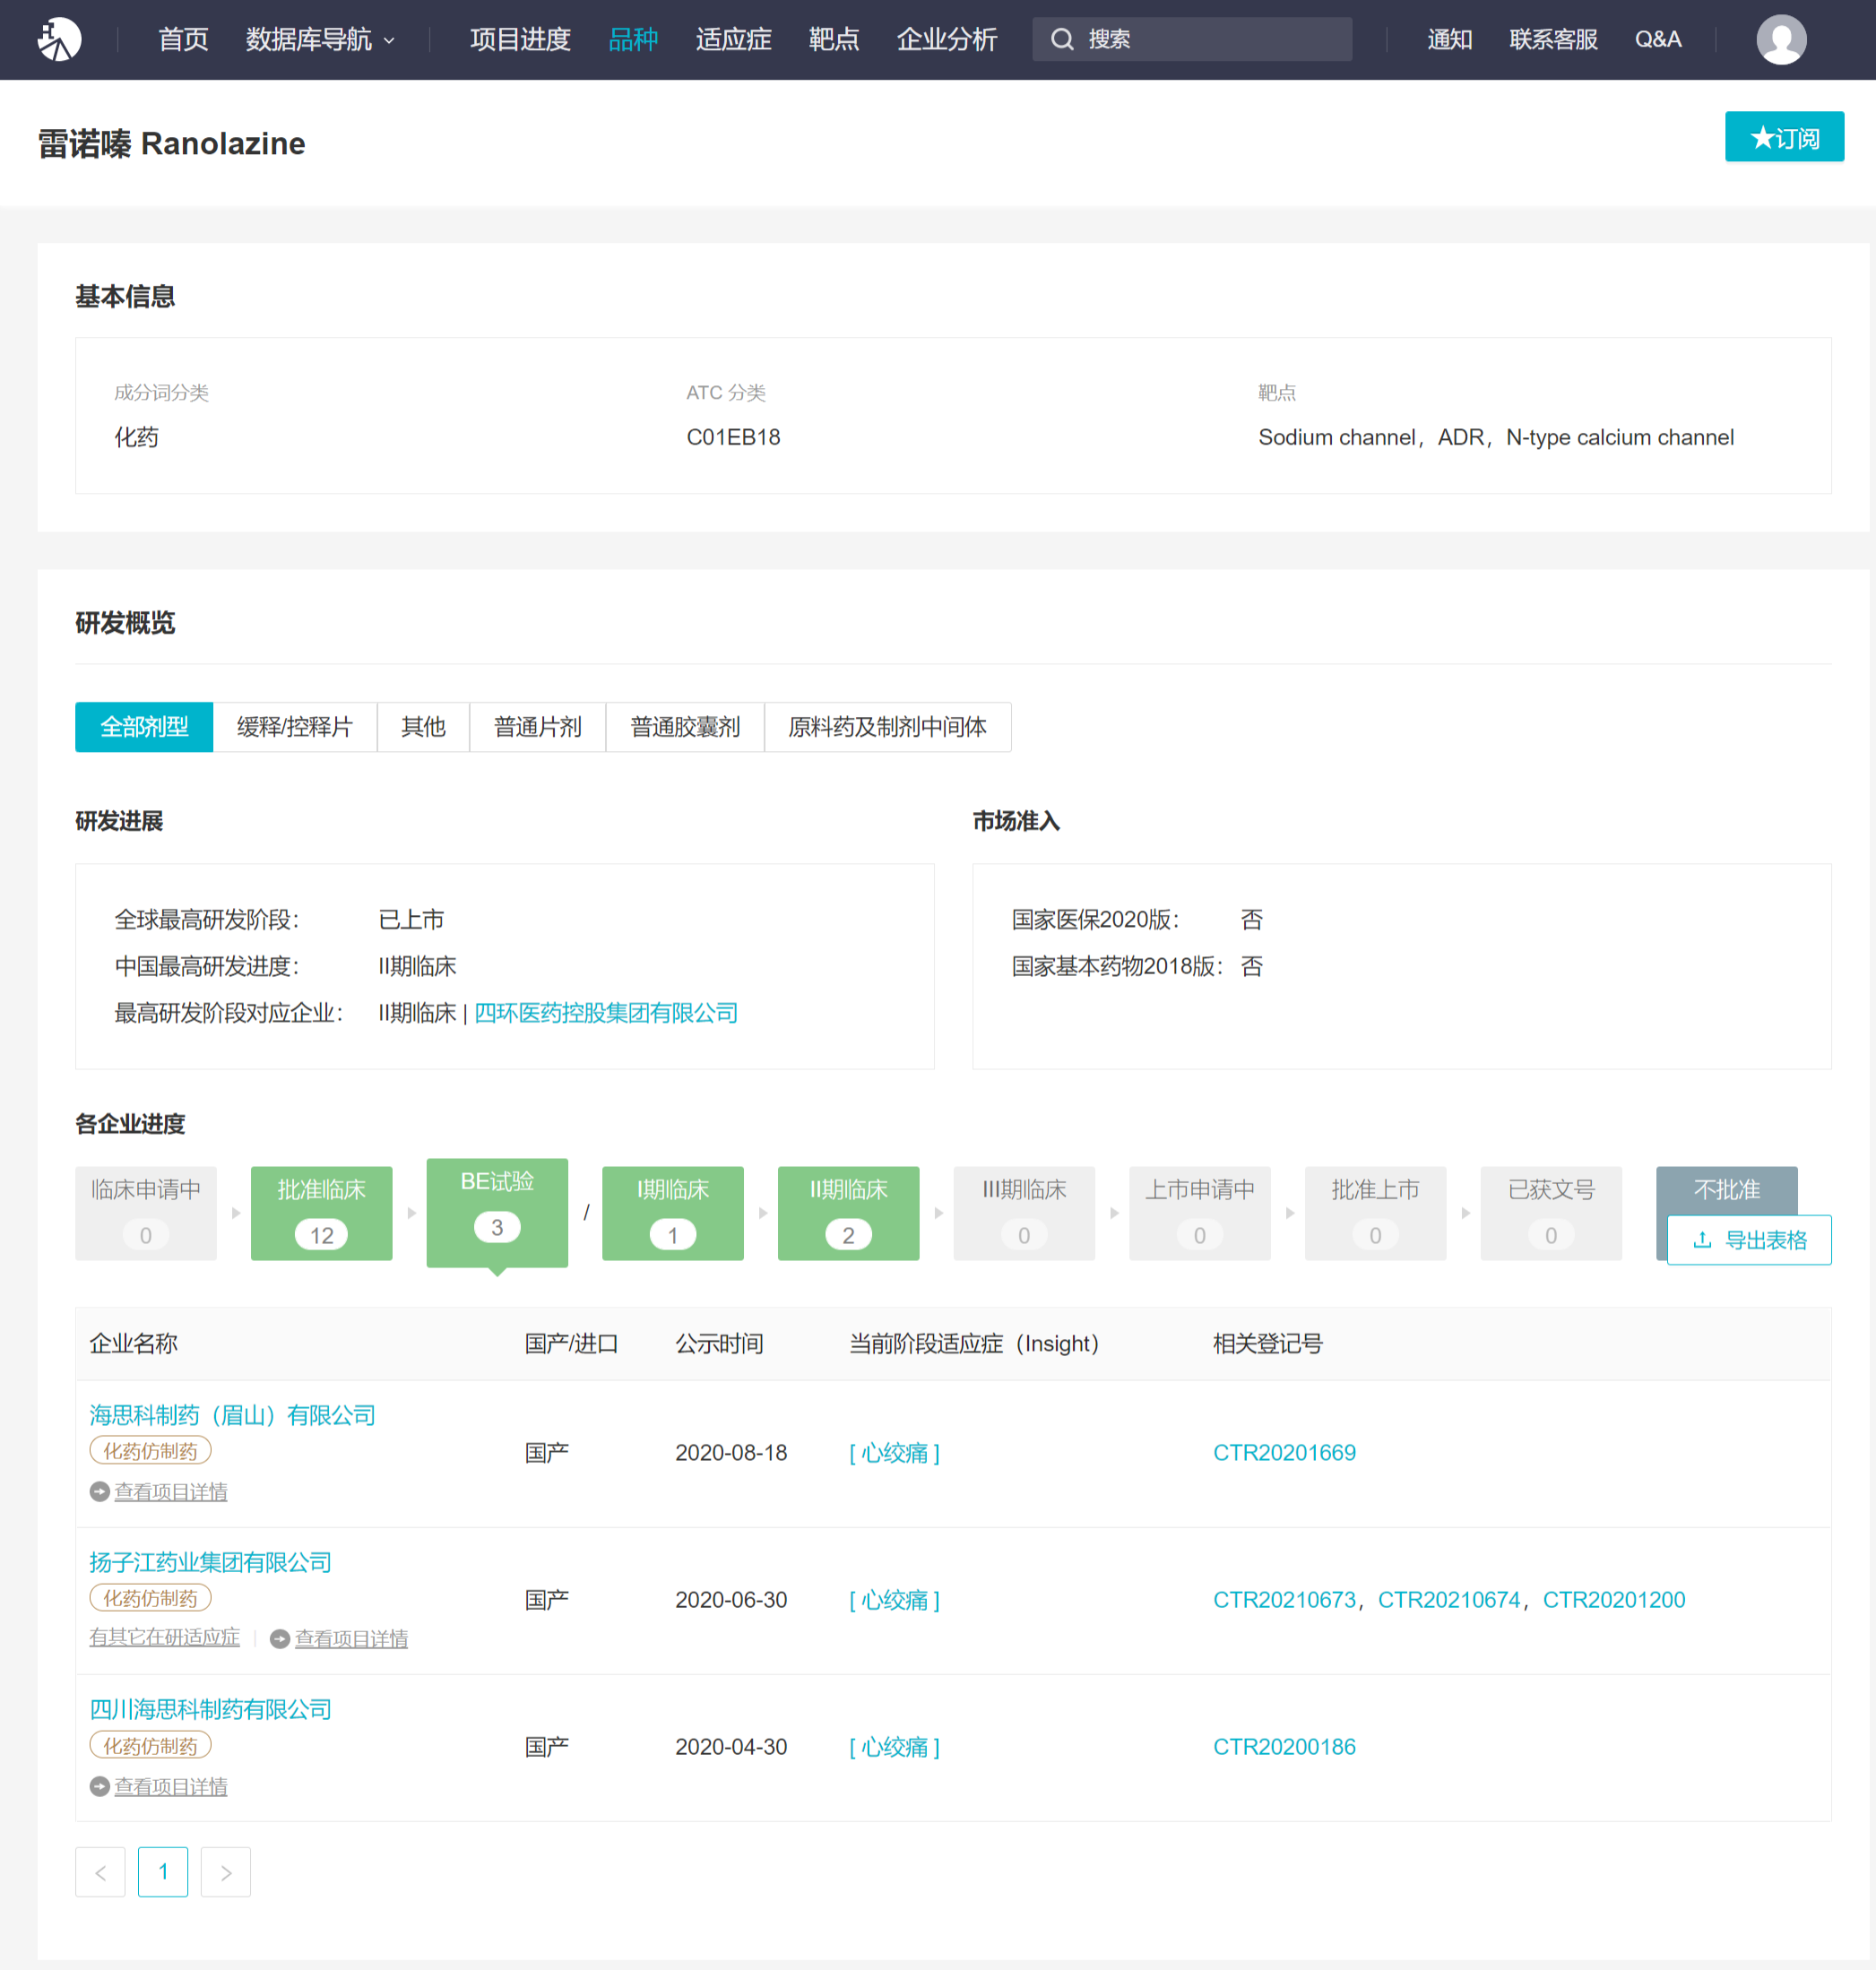
Task: Go to previous page arrow
Action: pos(100,1872)
